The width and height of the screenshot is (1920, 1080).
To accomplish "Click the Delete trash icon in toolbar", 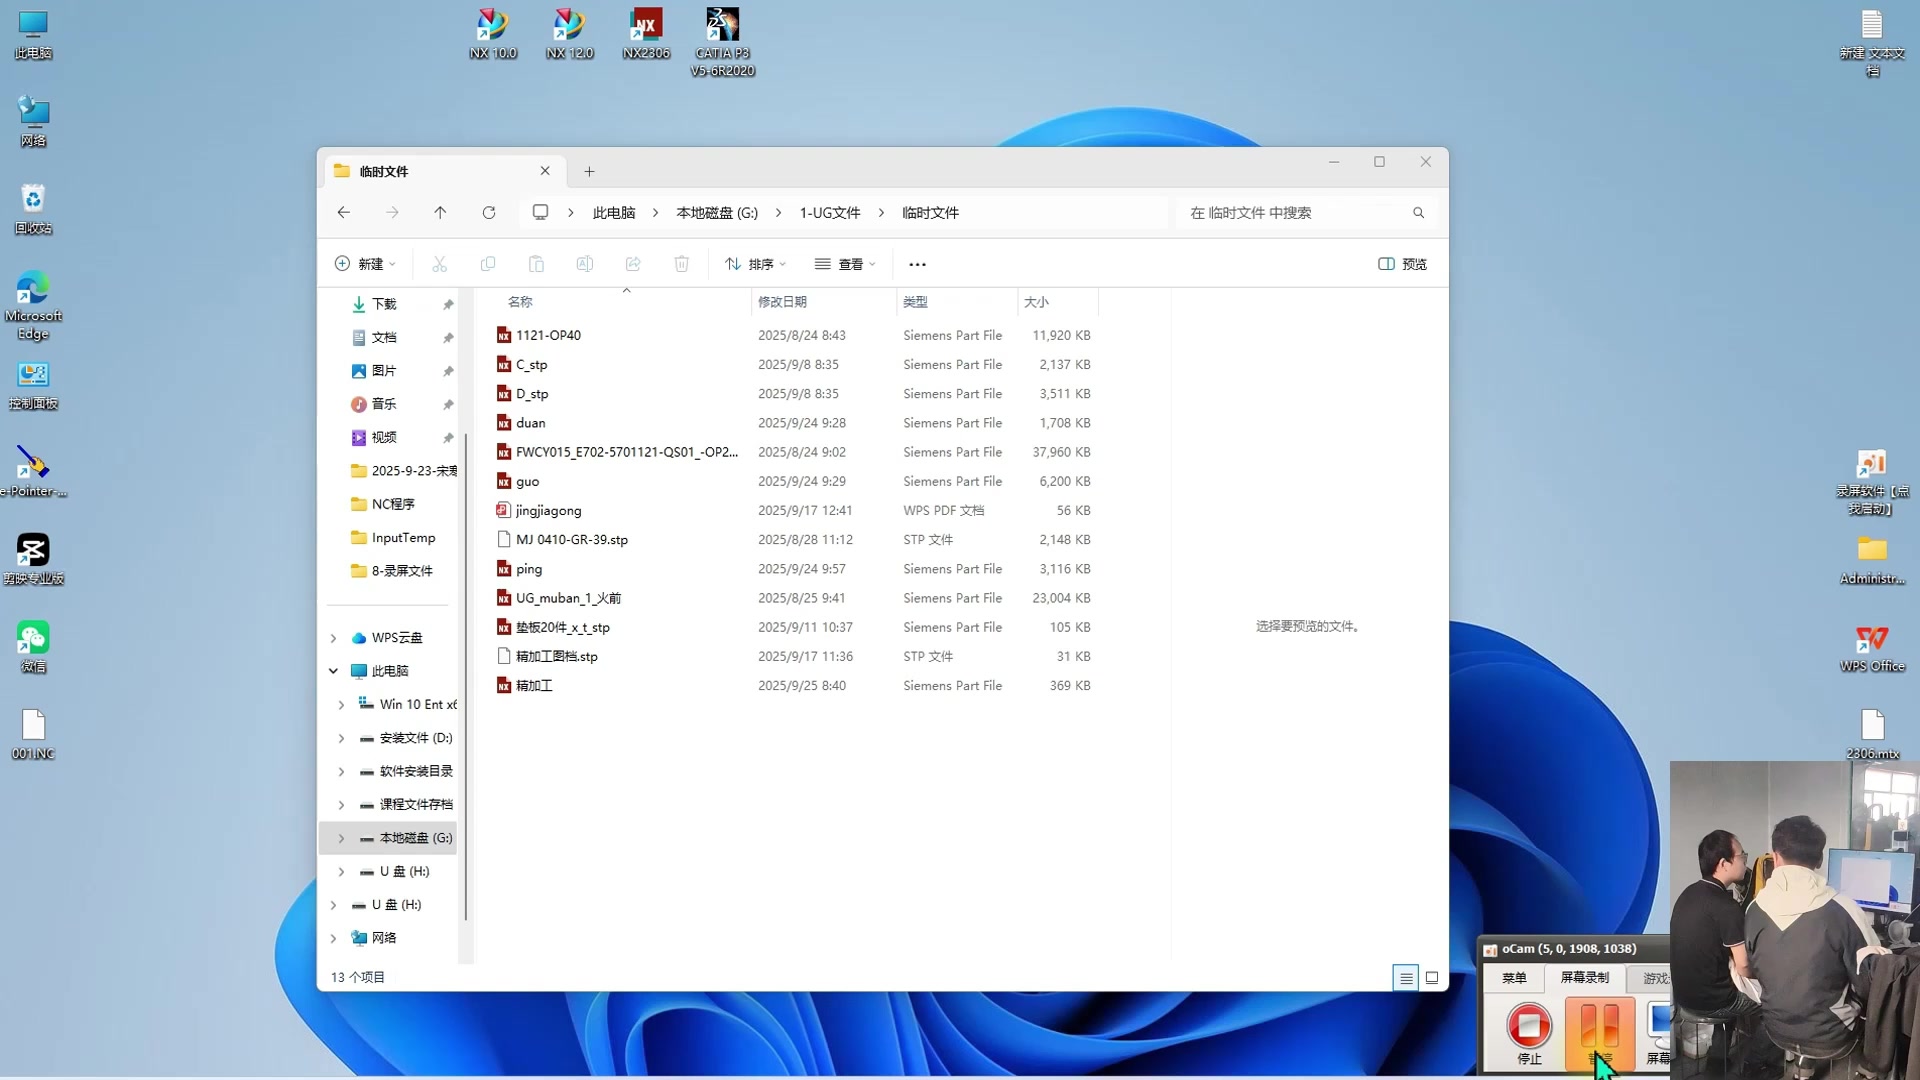I will [681, 264].
